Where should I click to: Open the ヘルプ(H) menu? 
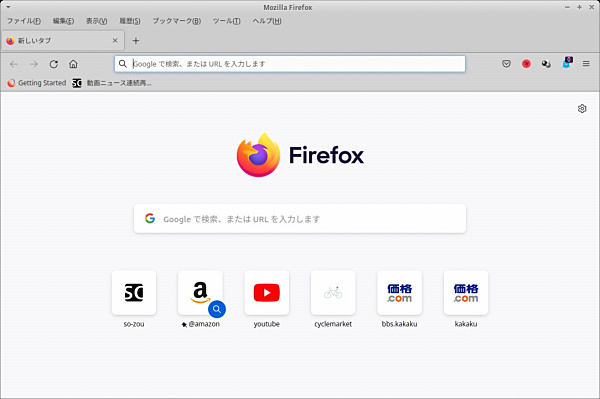tap(267, 21)
